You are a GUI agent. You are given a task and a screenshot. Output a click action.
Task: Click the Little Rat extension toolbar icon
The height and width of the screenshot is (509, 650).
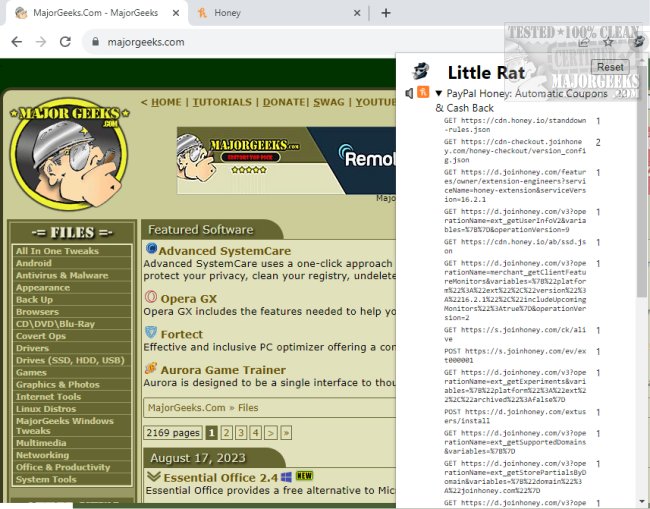click(639, 42)
